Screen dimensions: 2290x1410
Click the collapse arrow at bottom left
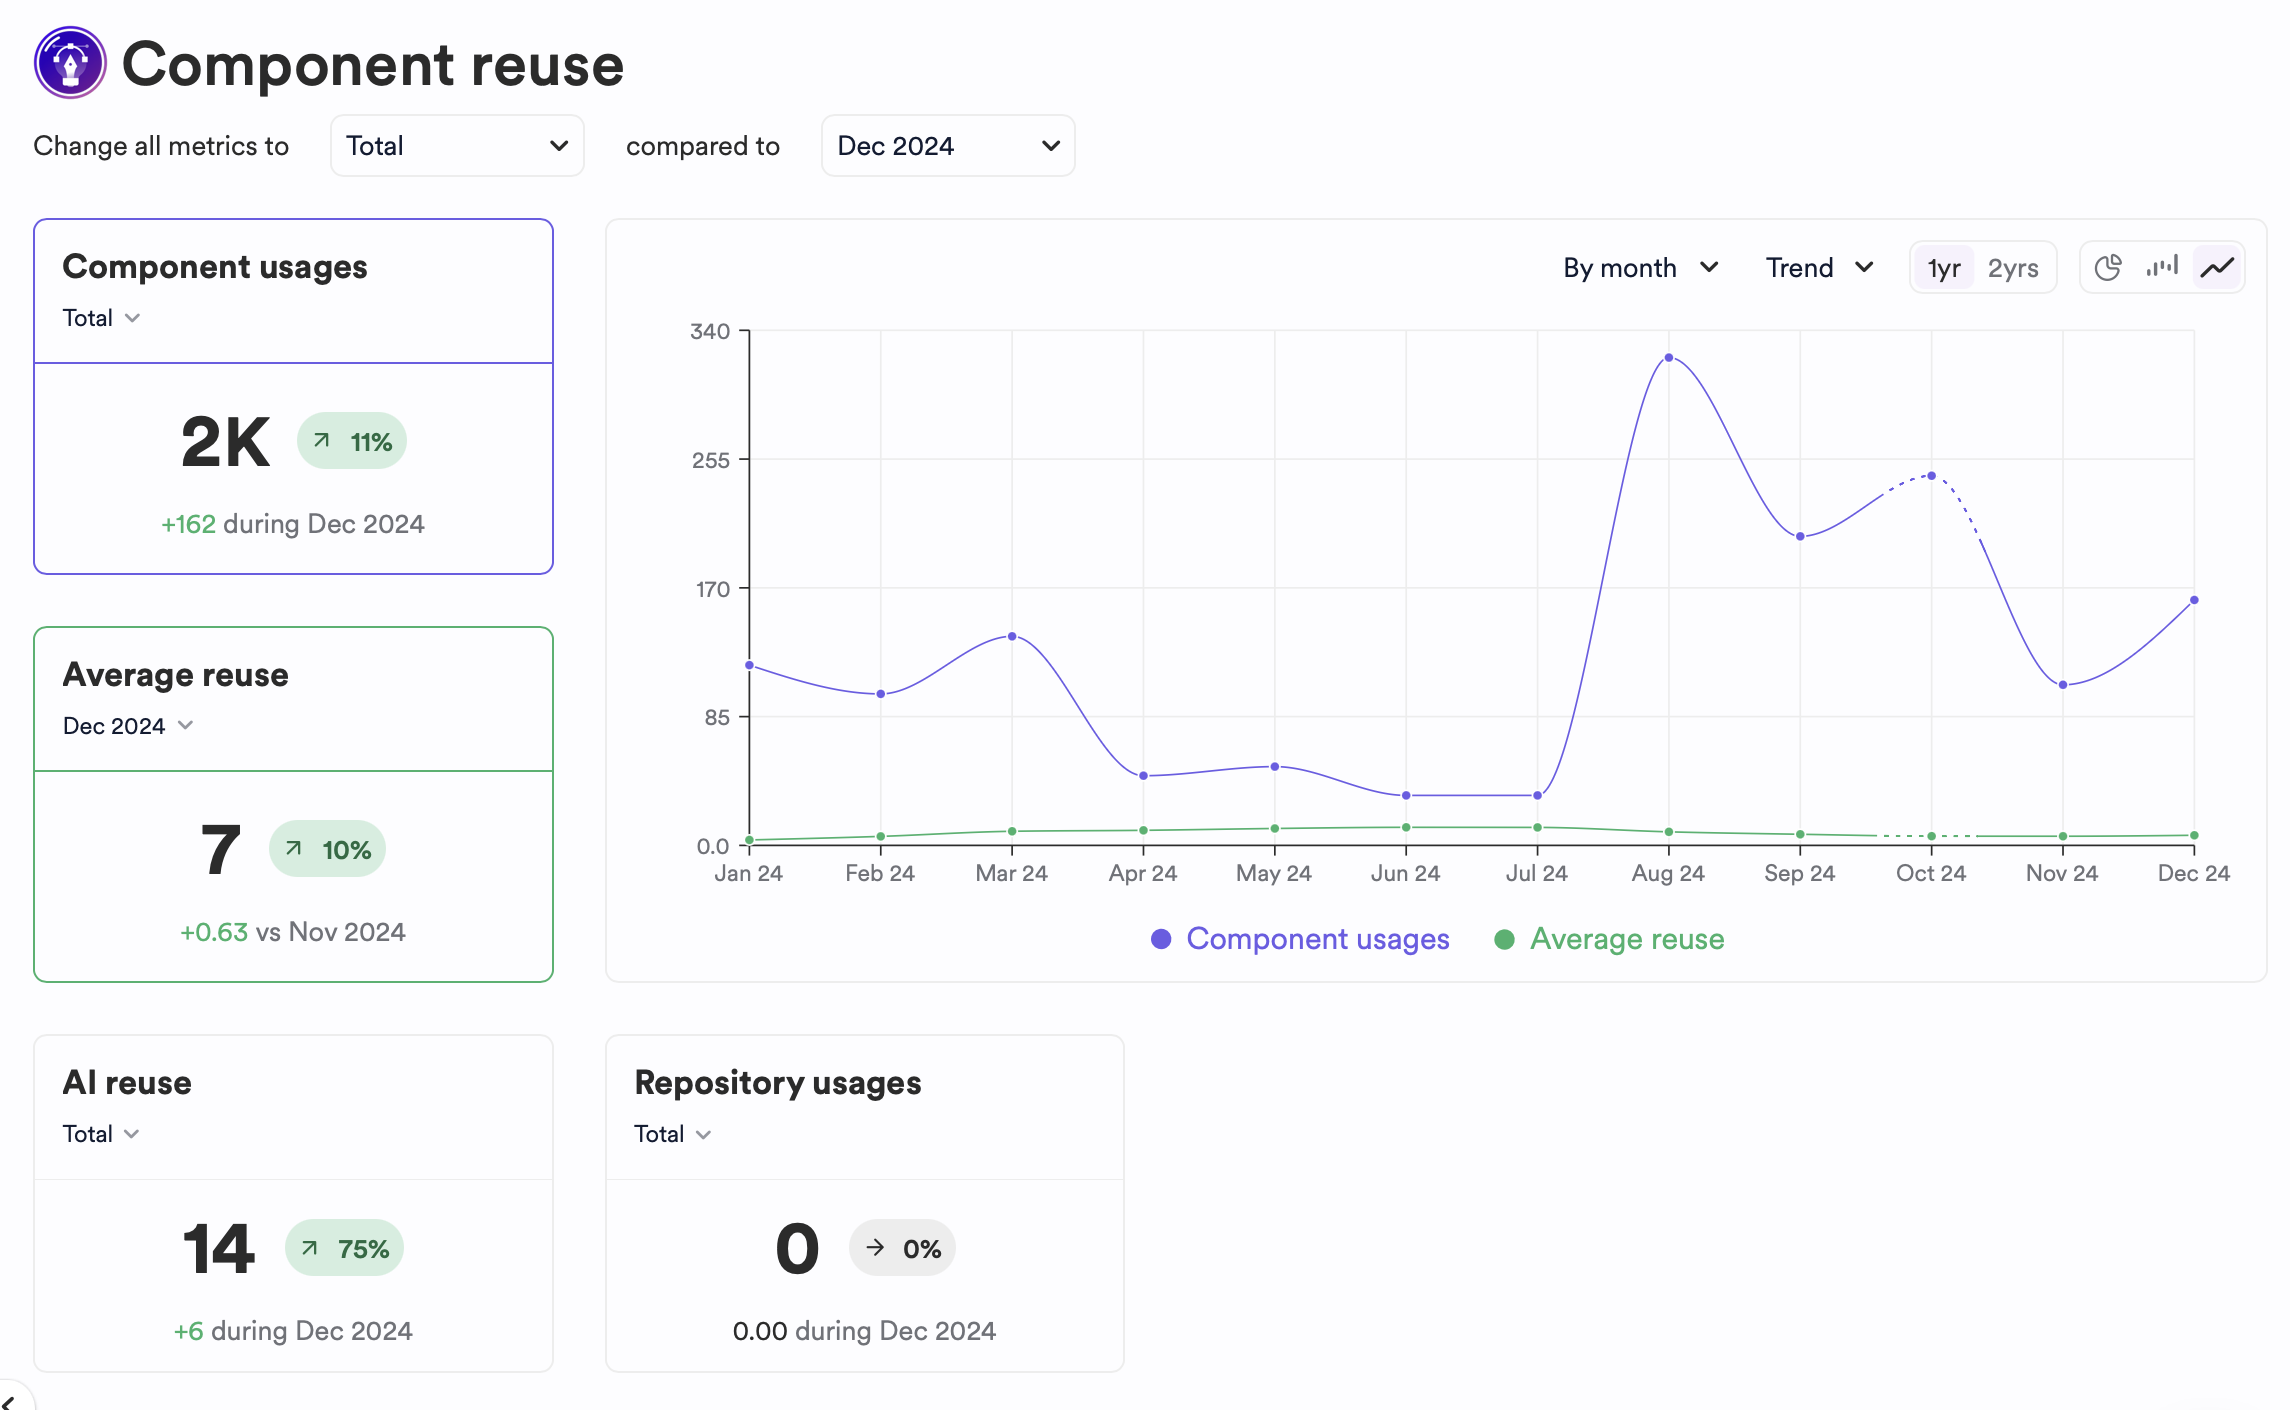point(8,1400)
